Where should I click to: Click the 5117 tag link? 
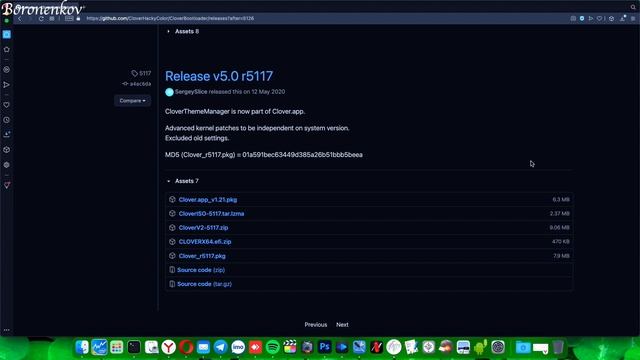point(141,73)
